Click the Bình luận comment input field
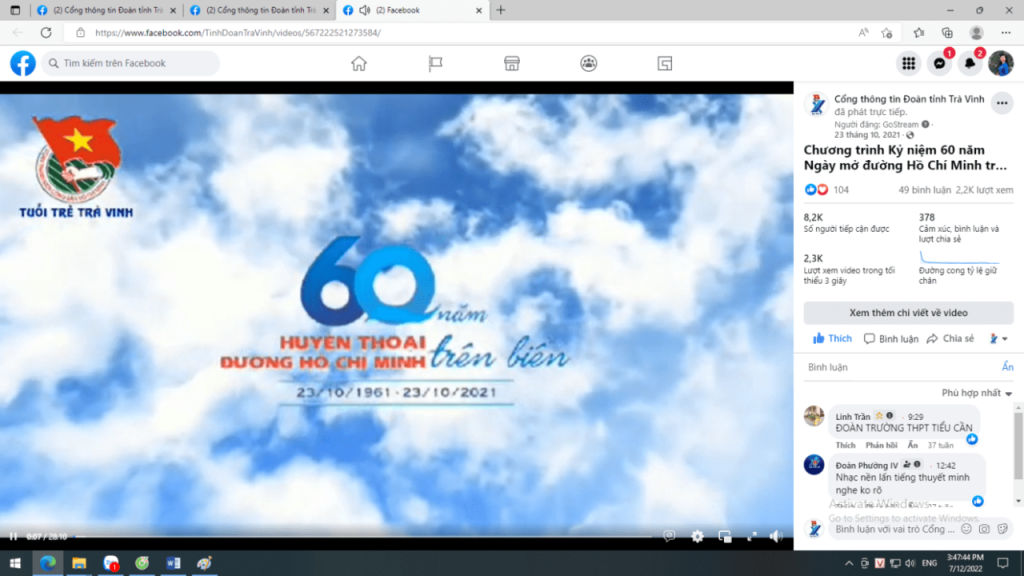Screen dimensions: 1024x576 [x=880, y=366]
